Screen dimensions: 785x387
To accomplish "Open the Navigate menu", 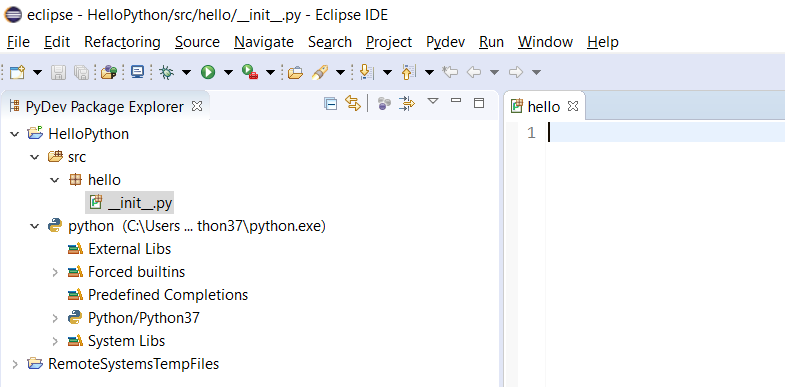I will tap(264, 42).
